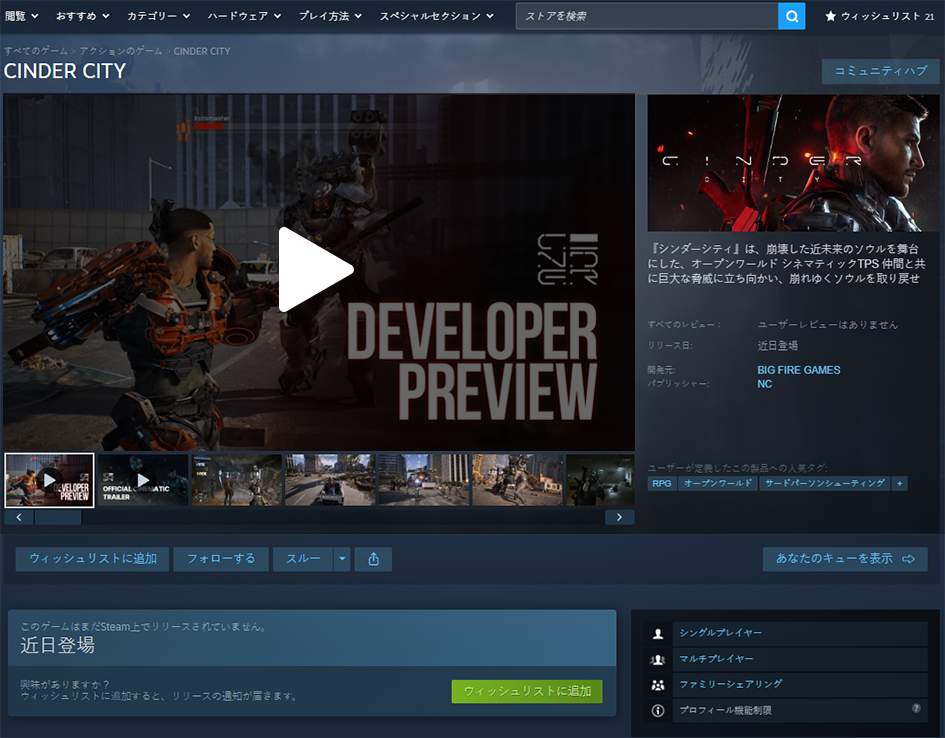Expand the カテゴリー menu

[x=159, y=16]
